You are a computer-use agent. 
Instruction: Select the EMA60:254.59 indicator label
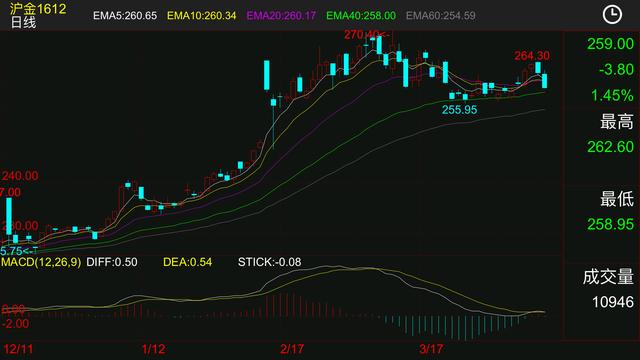coord(440,16)
